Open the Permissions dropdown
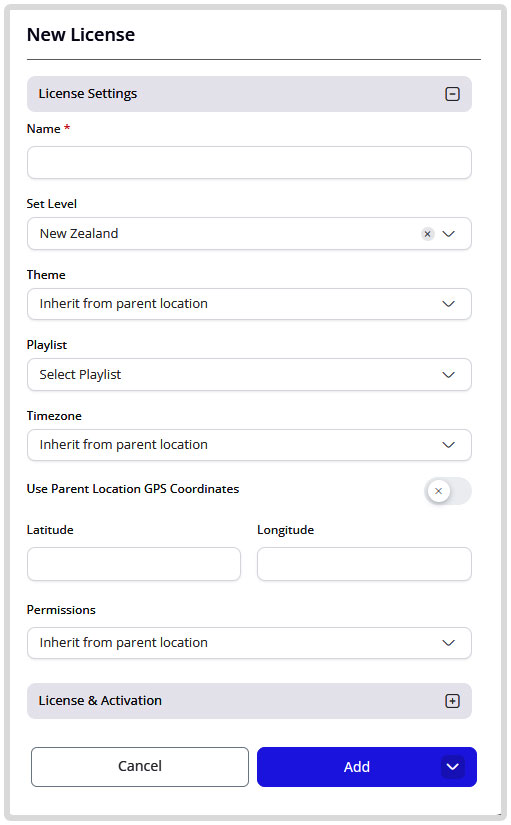 pyautogui.click(x=249, y=642)
